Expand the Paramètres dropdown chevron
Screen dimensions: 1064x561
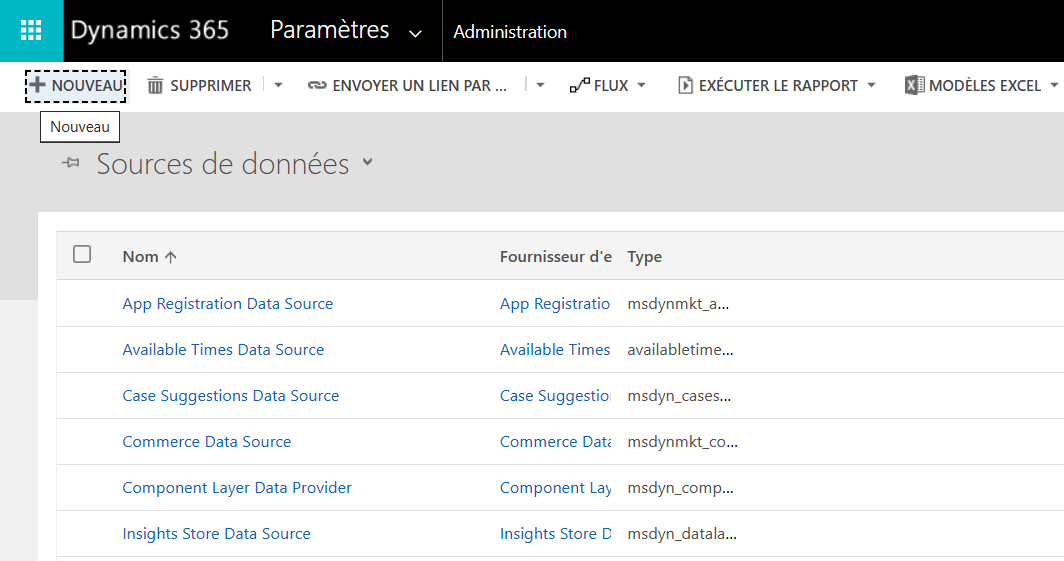[x=416, y=33]
